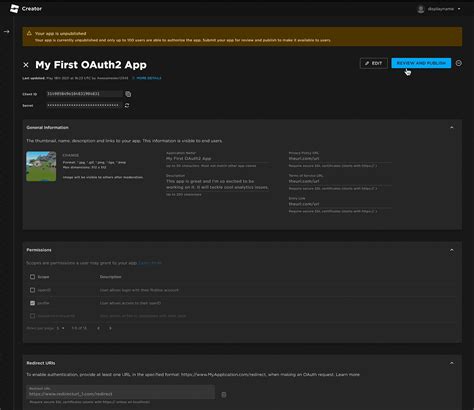Image resolution: width=474 pixels, height=410 pixels.
Task: Click the My First OAuth2 App title
Action: coord(91,65)
